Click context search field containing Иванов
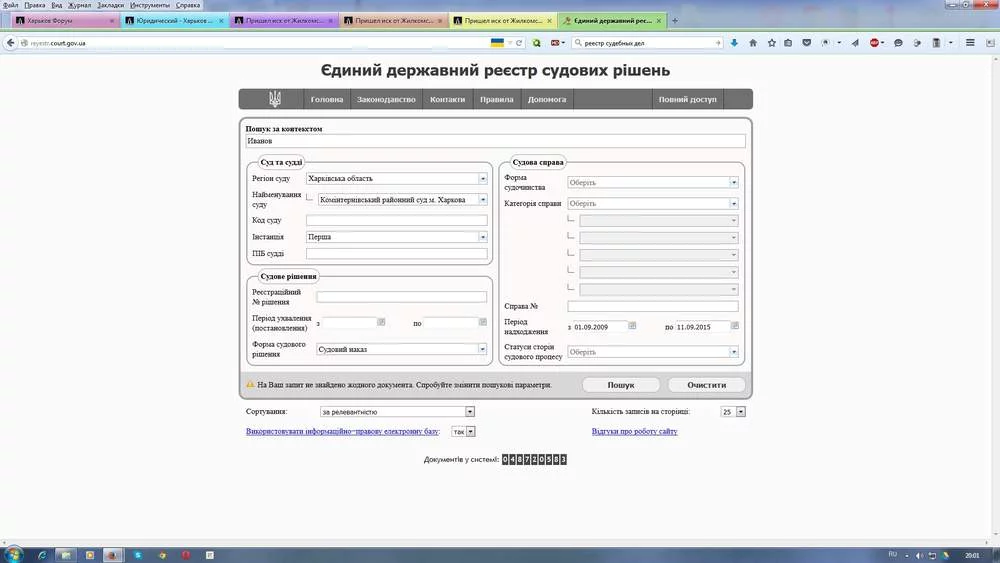The width and height of the screenshot is (1000, 563). pos(496,141)
